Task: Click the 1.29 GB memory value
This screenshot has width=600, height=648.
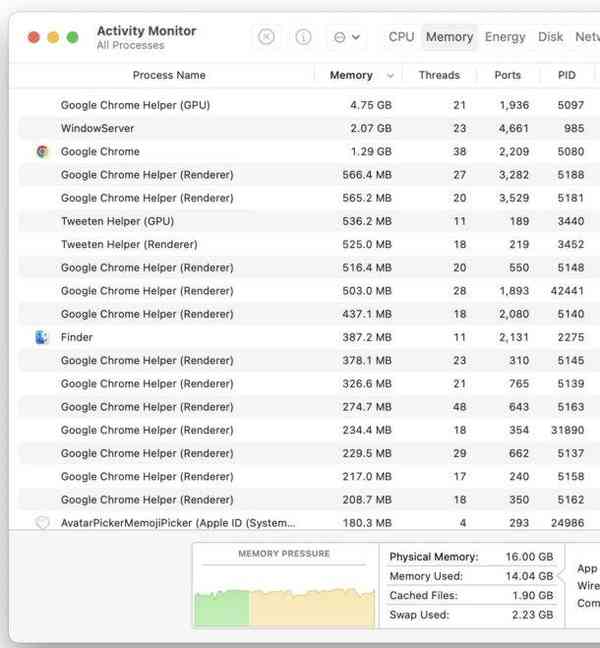Action: 371,152
